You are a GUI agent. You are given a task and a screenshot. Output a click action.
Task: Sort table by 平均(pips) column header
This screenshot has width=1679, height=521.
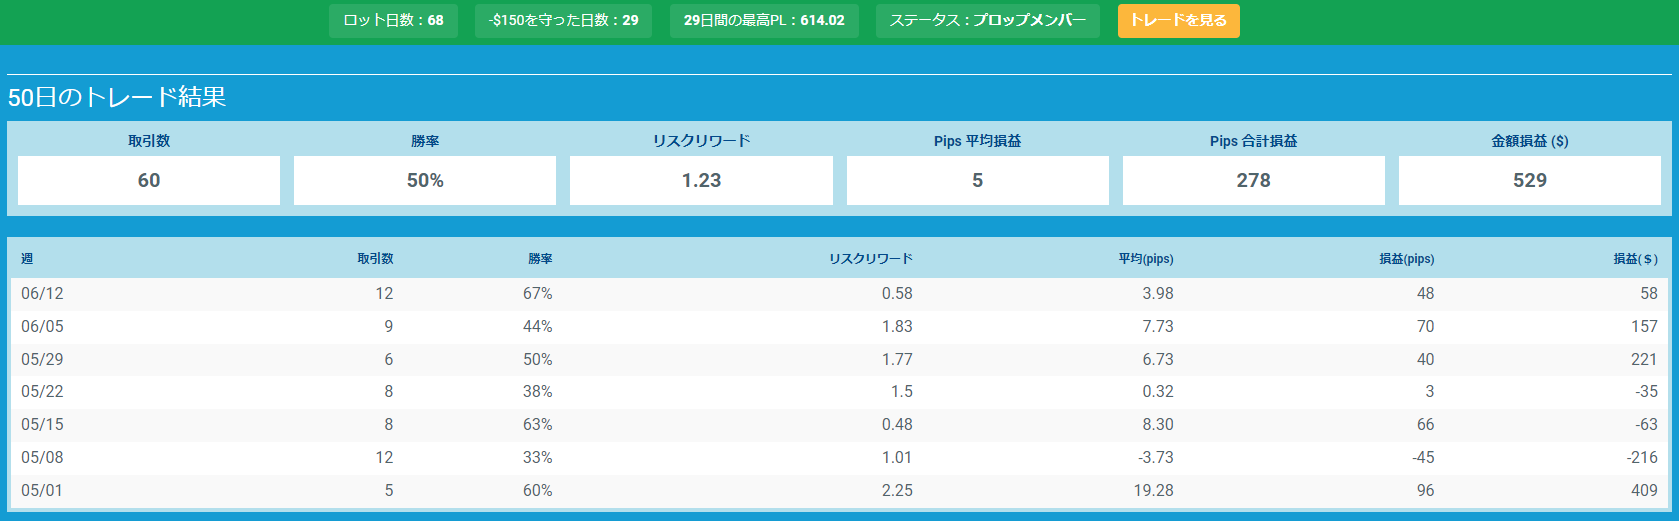[1146, 259]
